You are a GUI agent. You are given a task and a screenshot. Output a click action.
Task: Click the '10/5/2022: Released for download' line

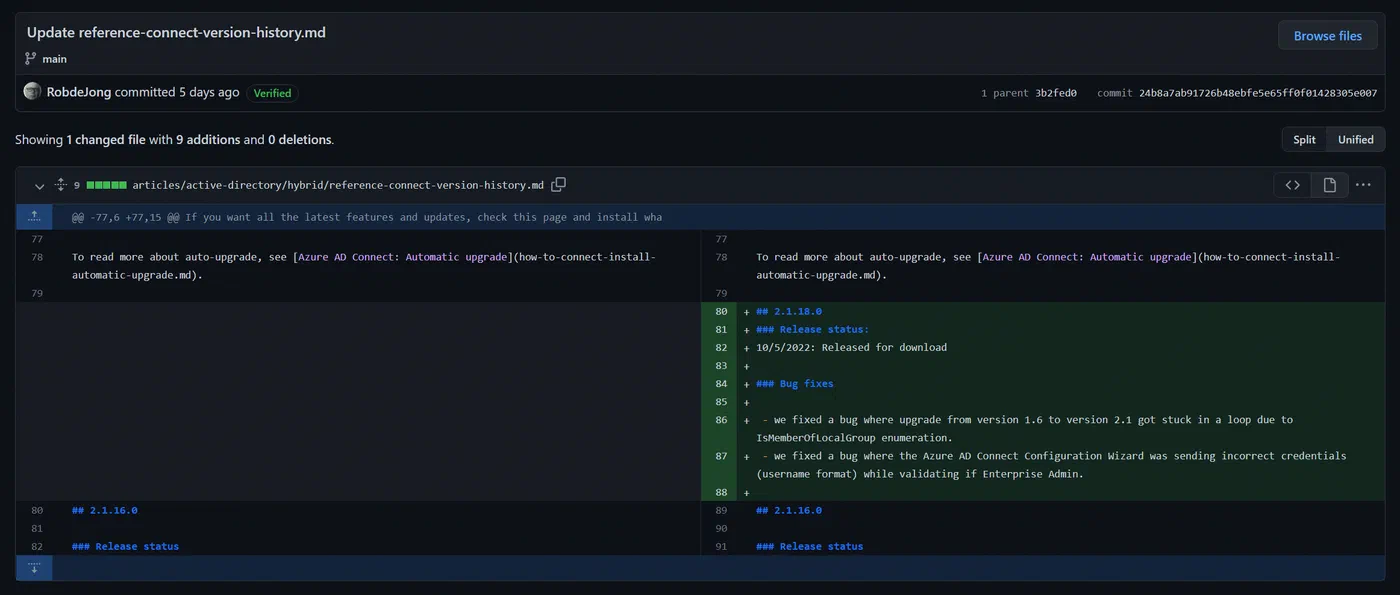[x=851, y=348]
